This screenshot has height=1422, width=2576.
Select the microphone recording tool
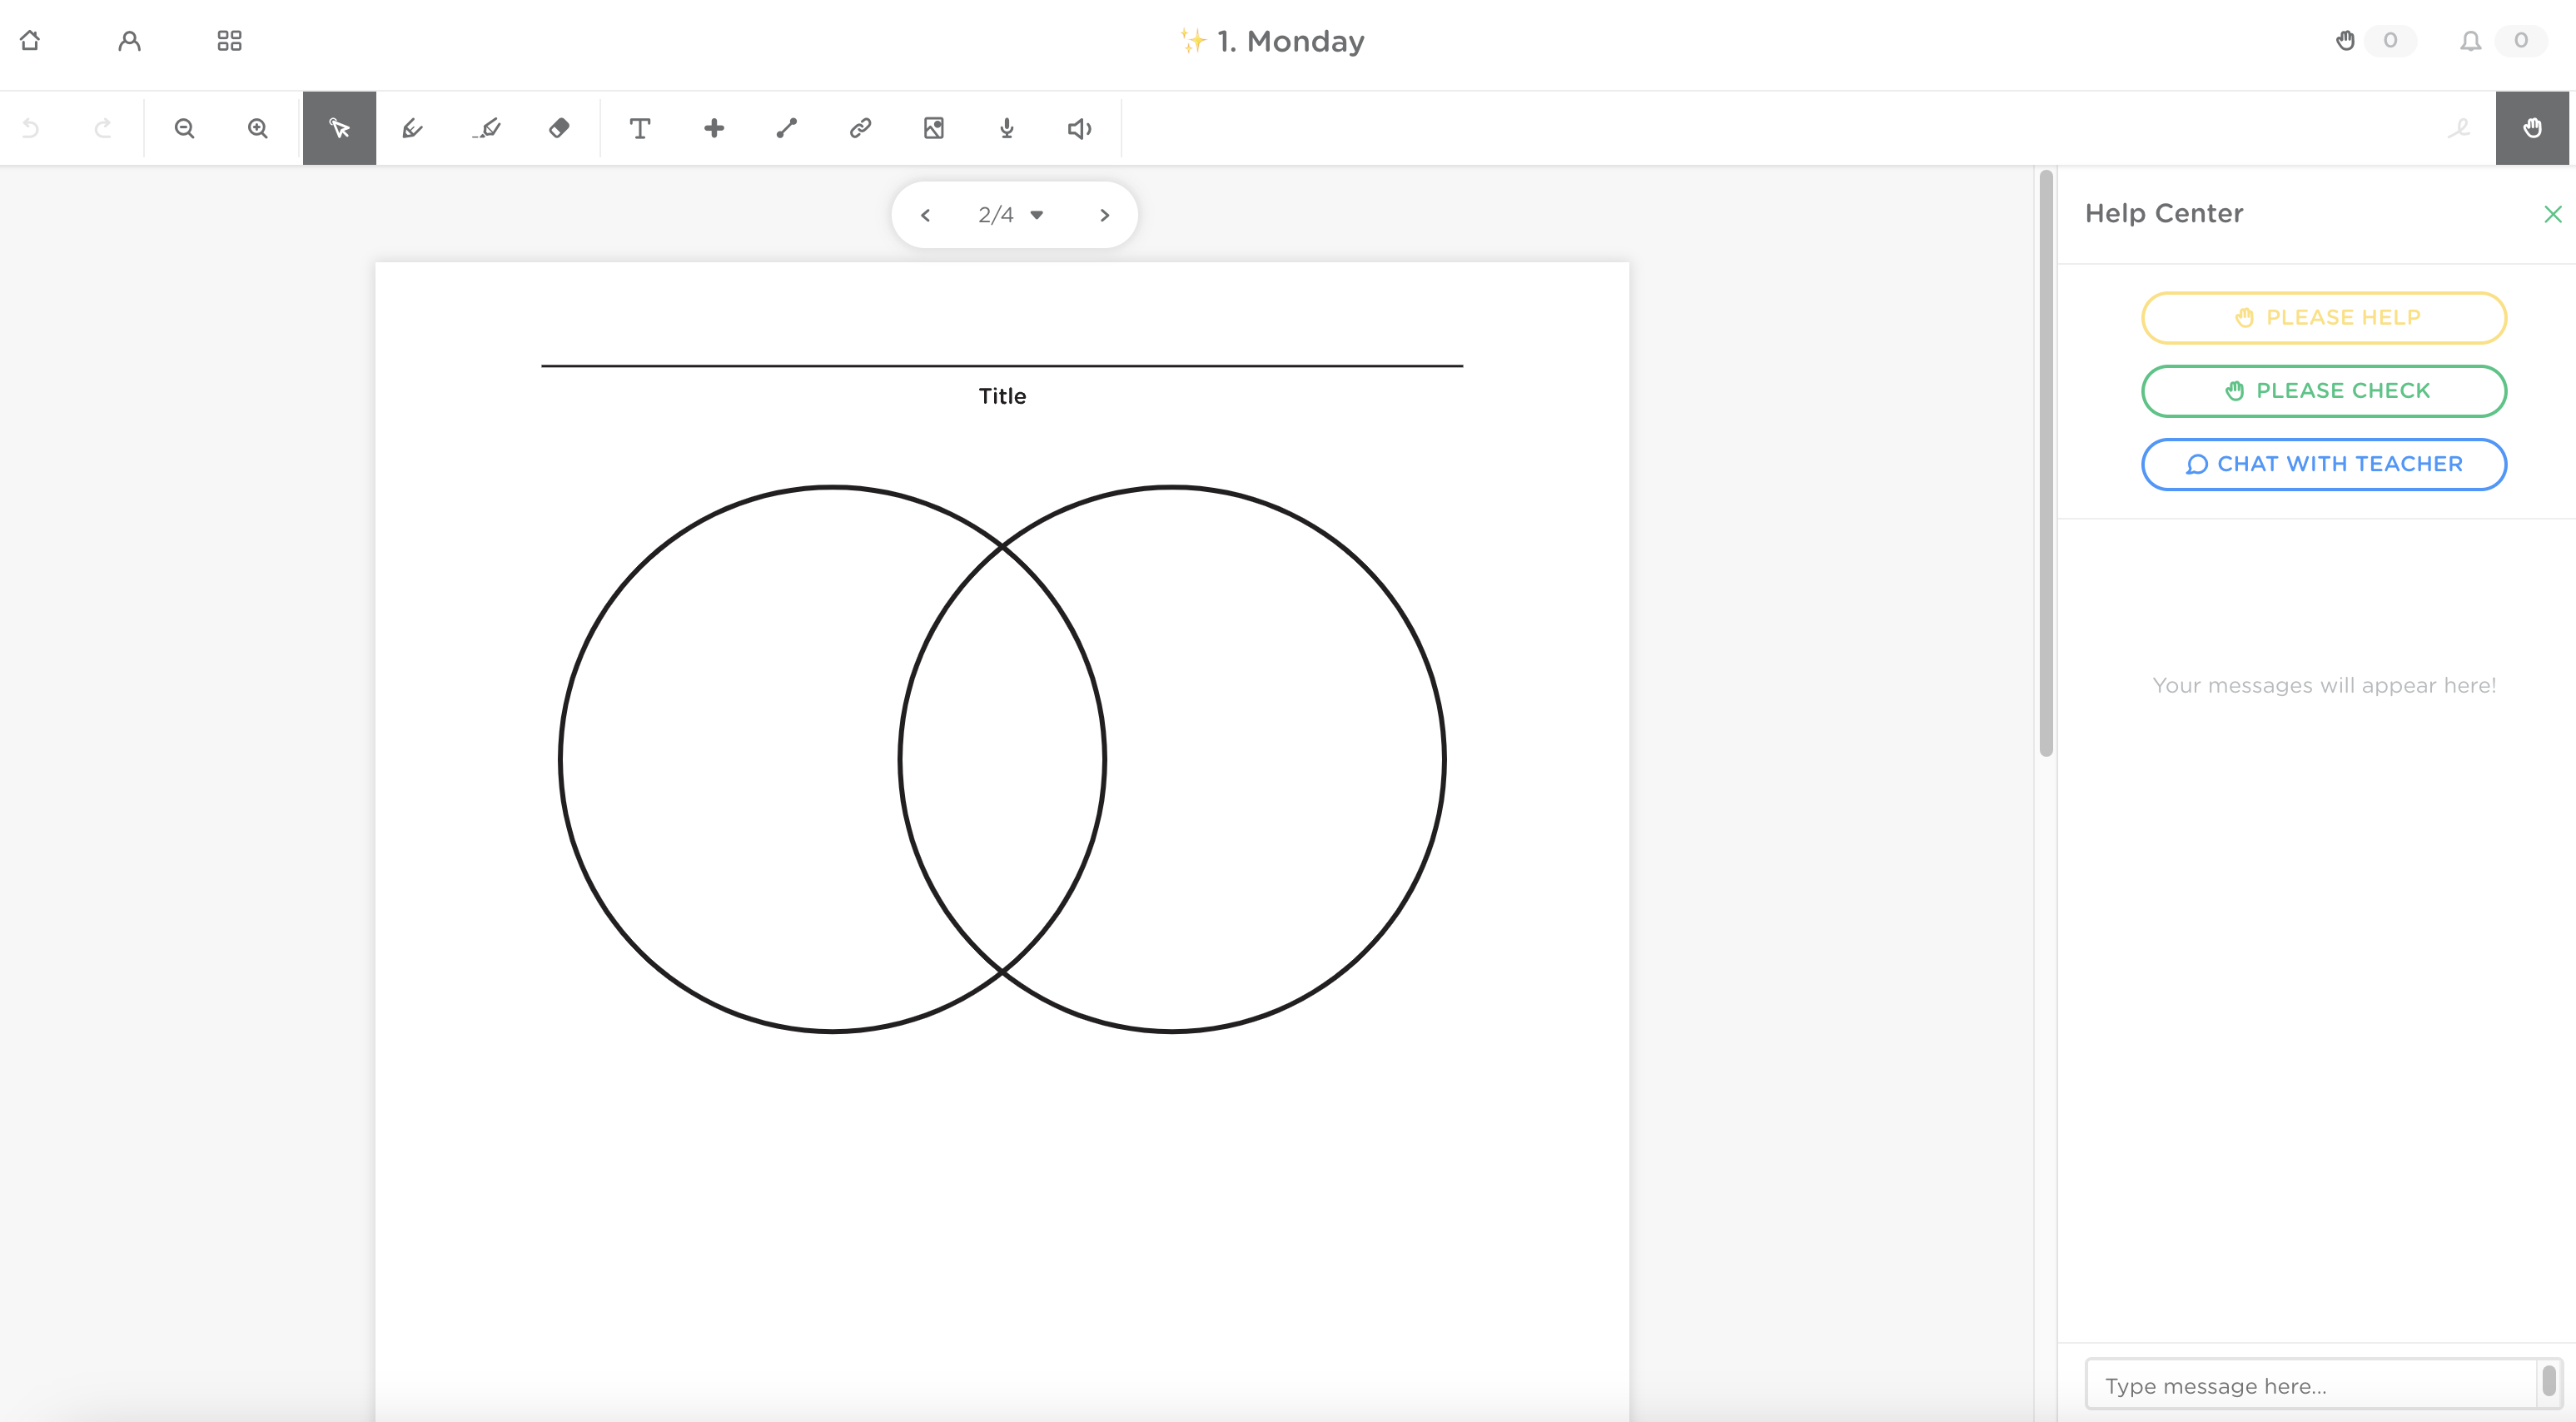click(x=1006, y=128)
